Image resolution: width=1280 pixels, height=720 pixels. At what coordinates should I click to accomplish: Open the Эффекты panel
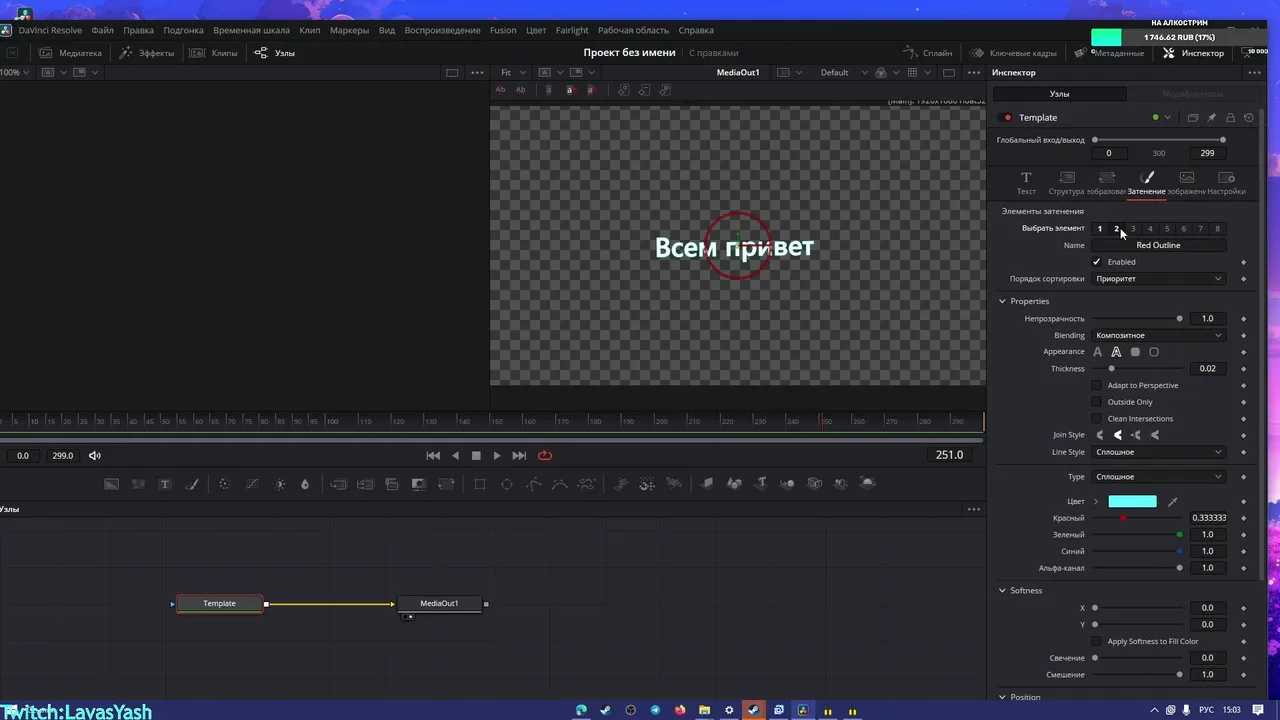click(147, 53)
